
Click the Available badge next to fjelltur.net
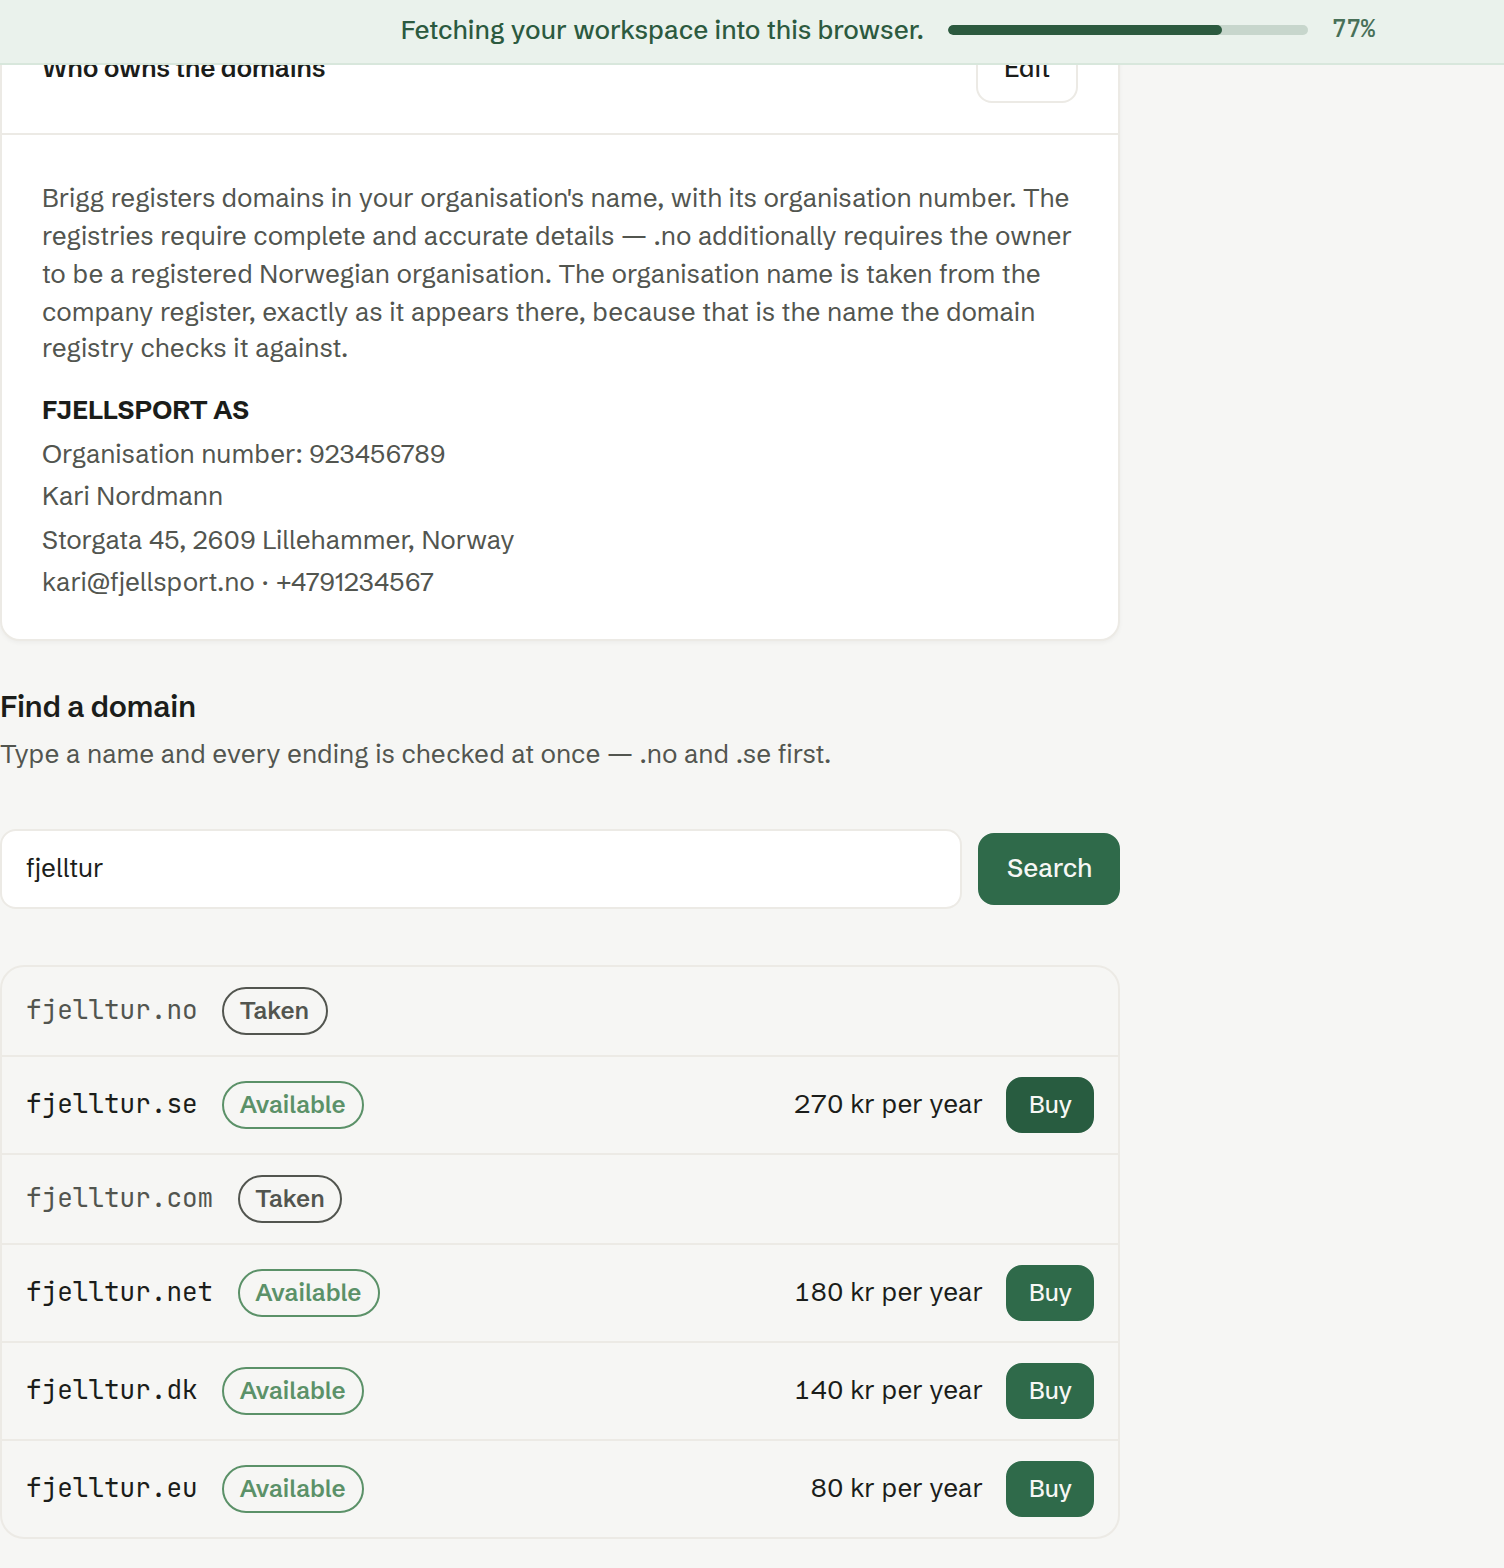(x=308, y=1293)
